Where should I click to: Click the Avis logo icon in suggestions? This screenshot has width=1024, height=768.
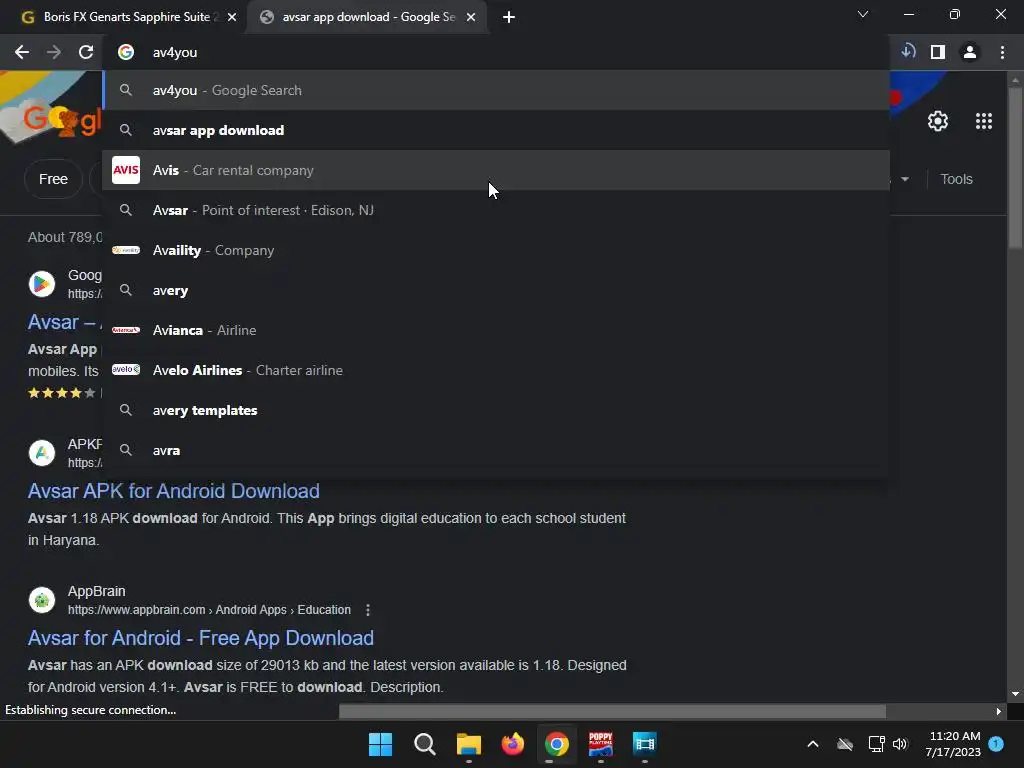(126, 170)
